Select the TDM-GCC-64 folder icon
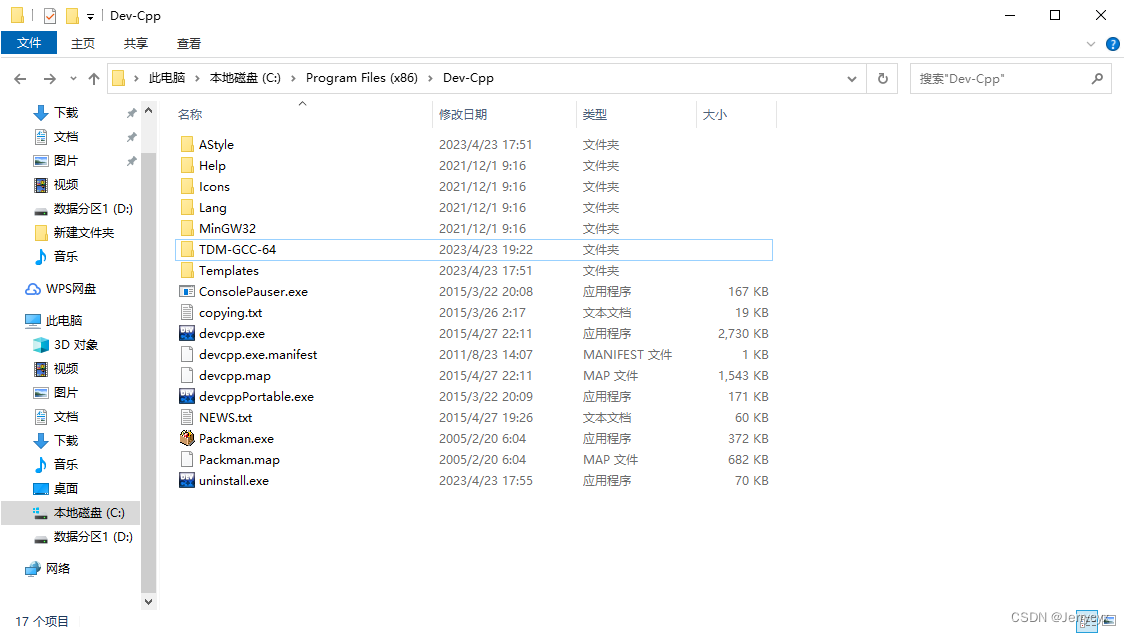 click(x=187, y=250)
